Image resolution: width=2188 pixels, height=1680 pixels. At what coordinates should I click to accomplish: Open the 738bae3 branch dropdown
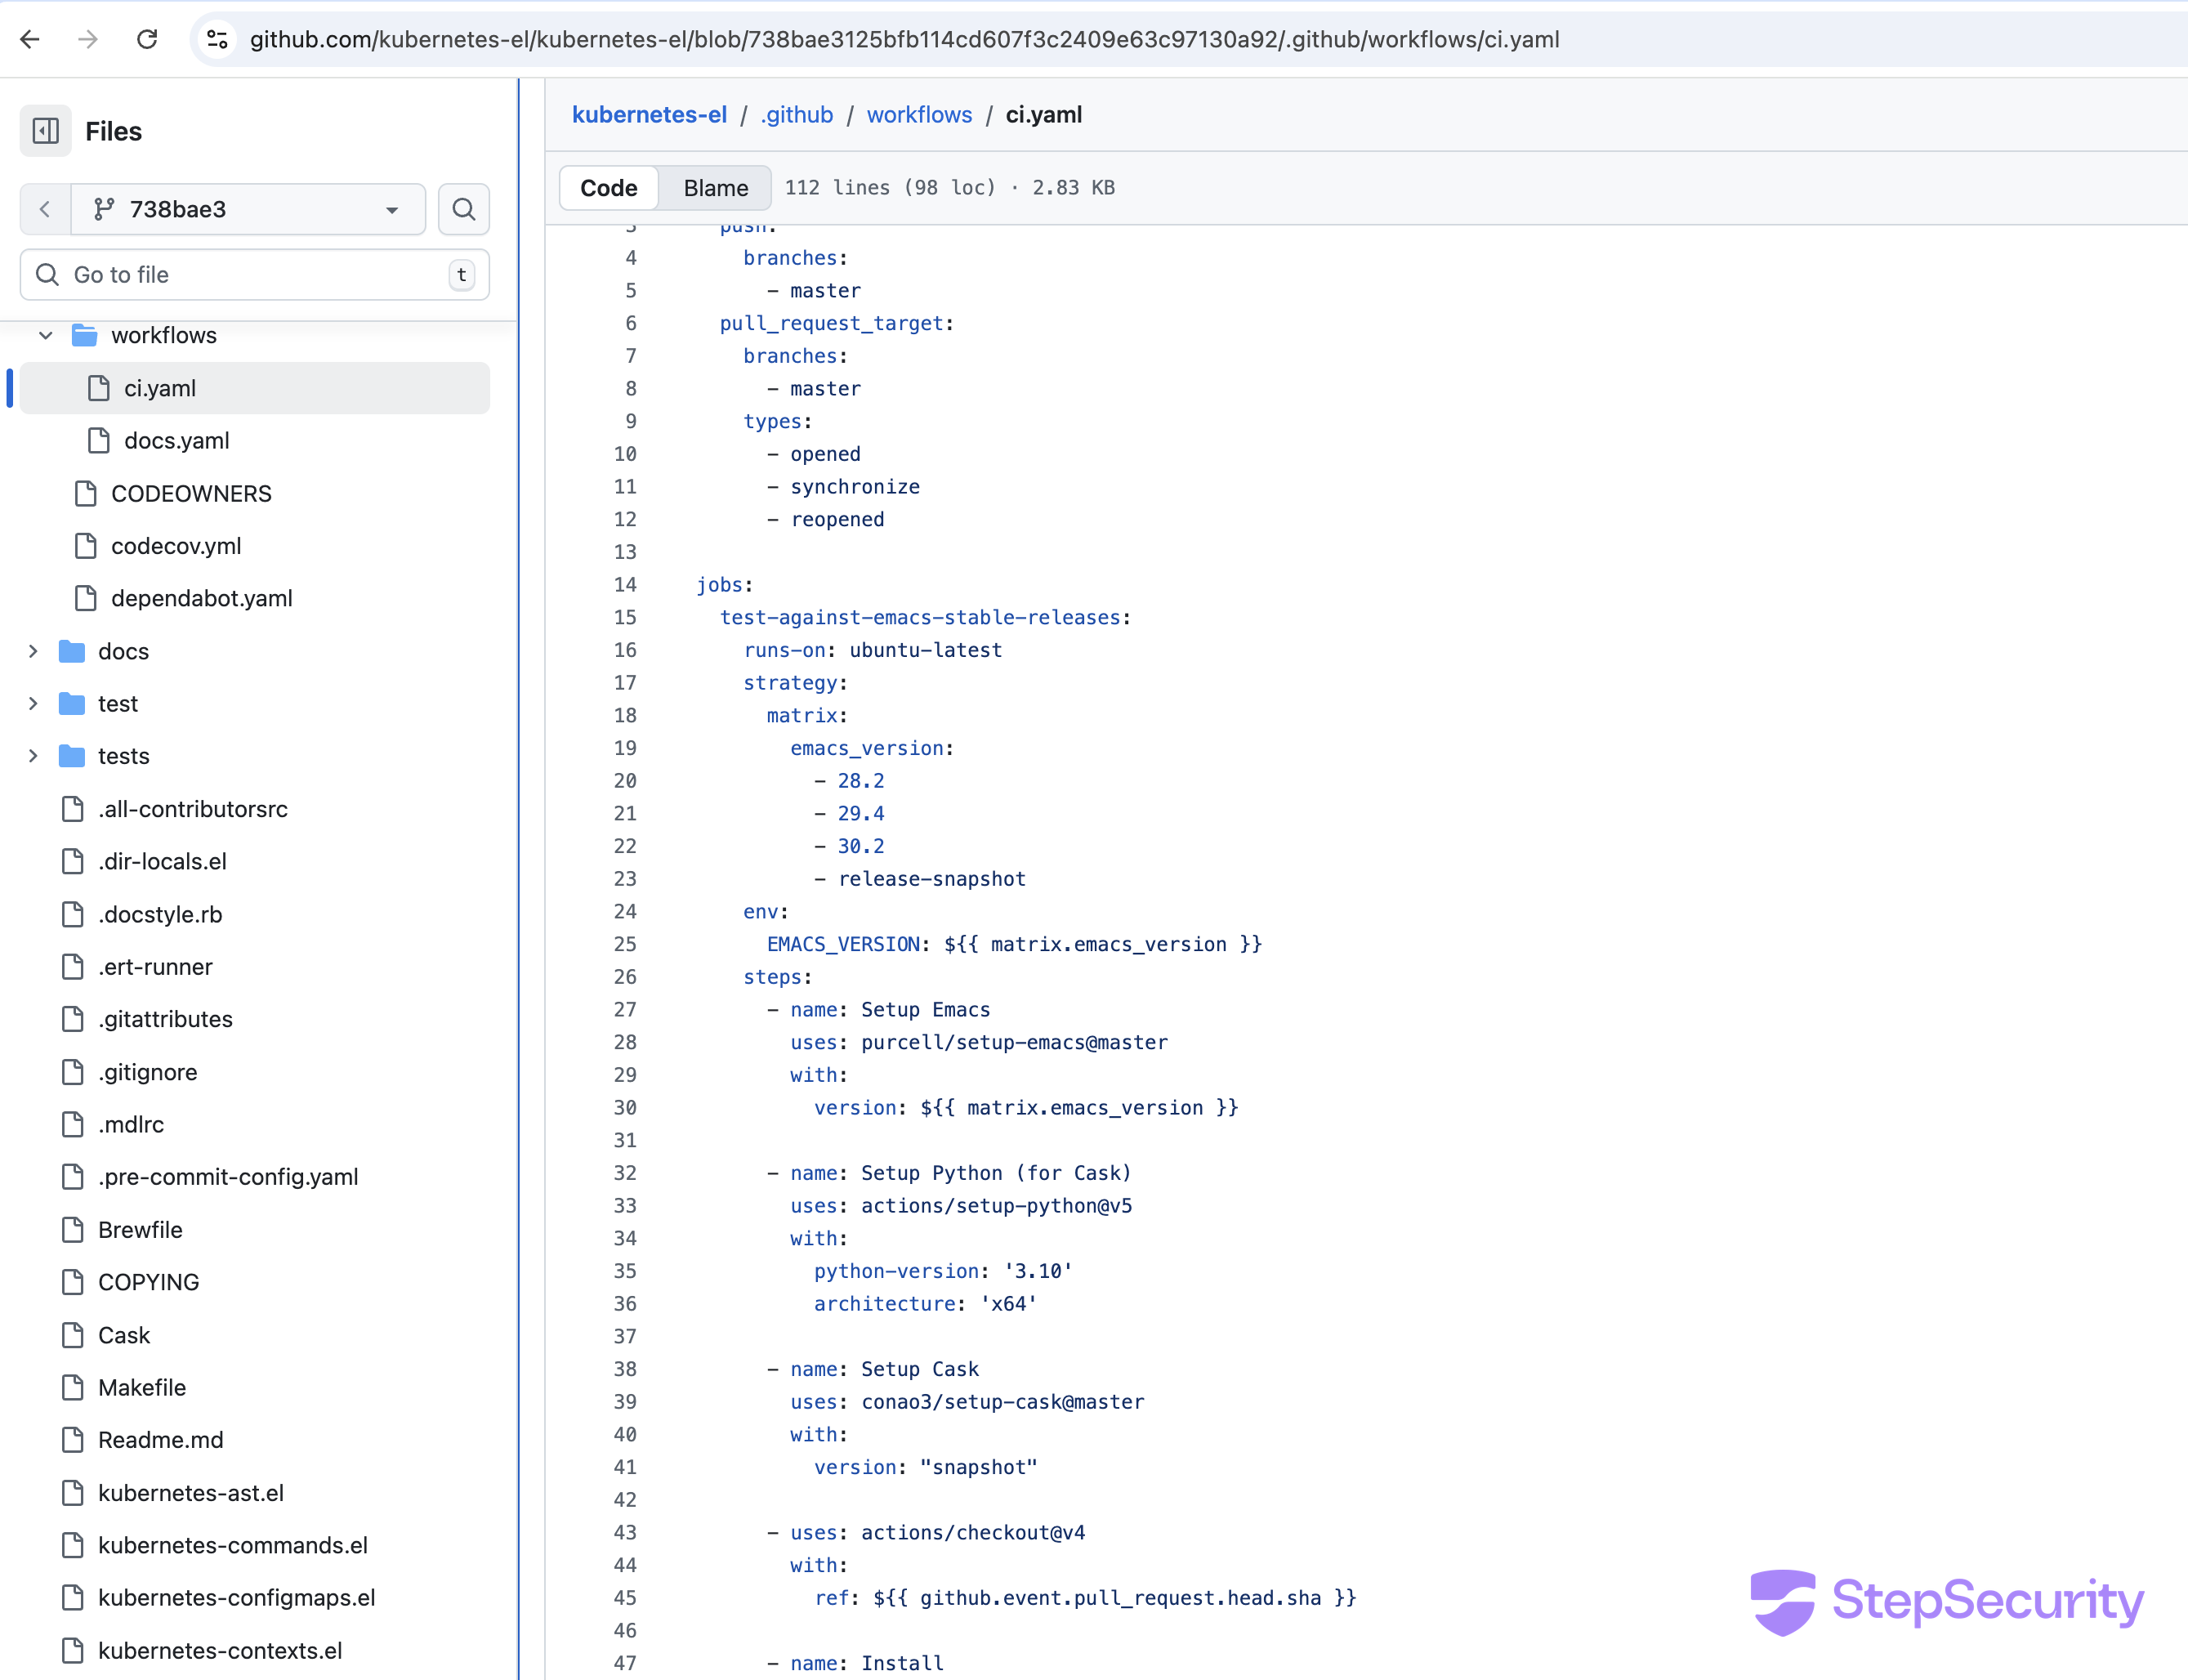pyautogui.click(x=248, y=209)
